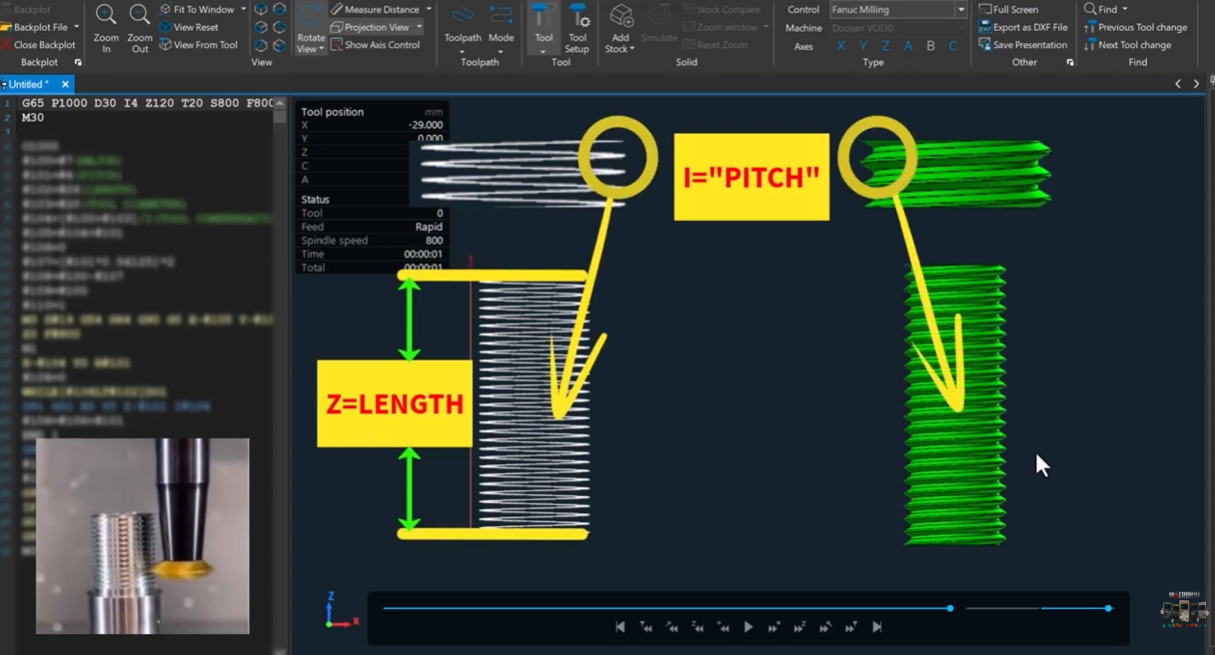Screen dimensions: 1215x655
Task: Click the thread milling video thumbnail
Action: (142, 535)
